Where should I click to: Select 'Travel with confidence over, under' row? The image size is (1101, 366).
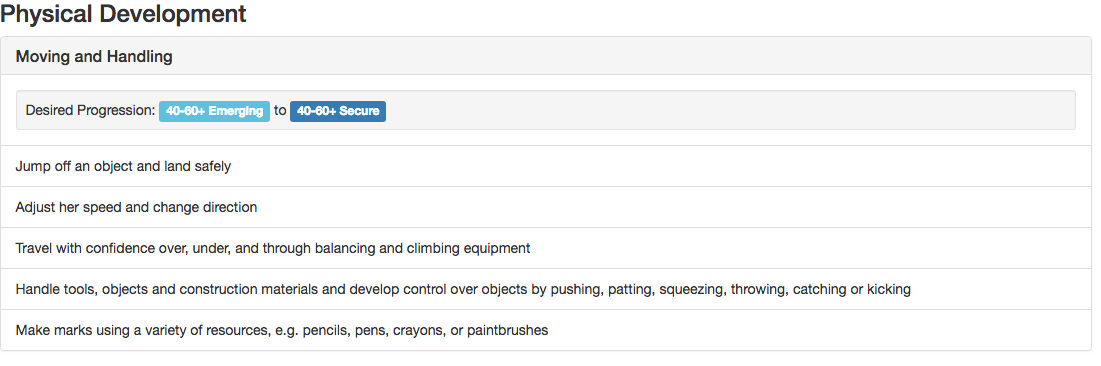coord(546,248)
